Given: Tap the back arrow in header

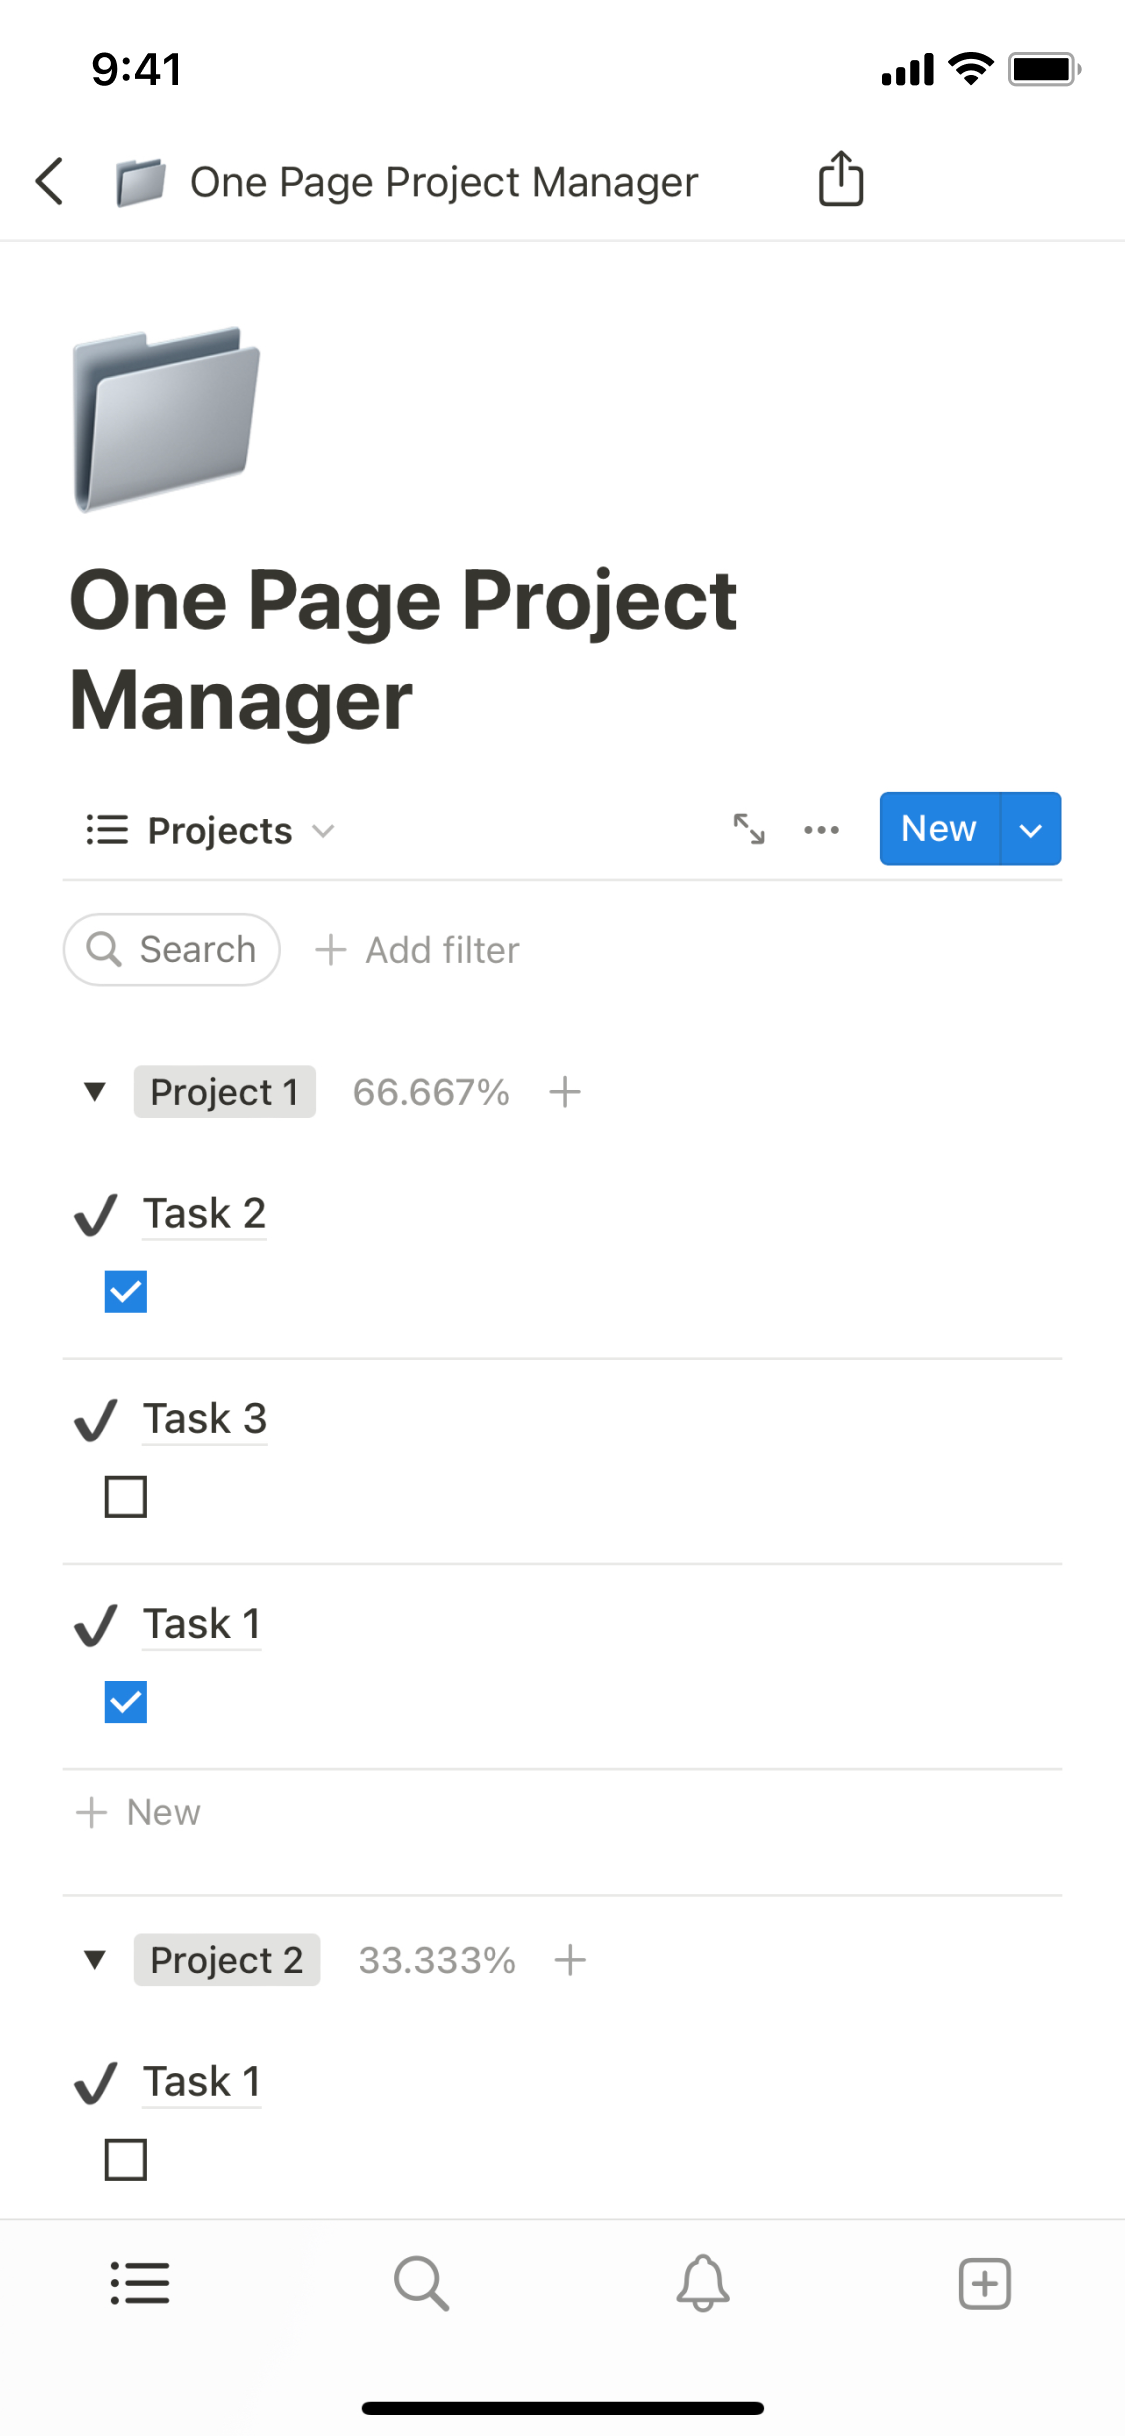Looking at the screenshot, I should (50, 181).
